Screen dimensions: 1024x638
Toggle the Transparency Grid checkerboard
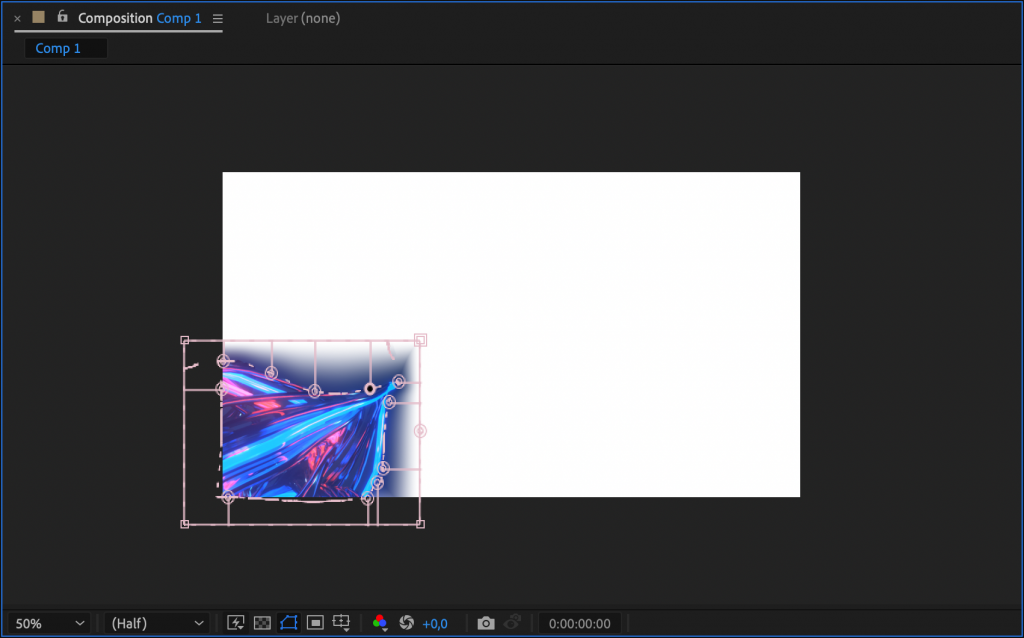[x=262, y=622]
